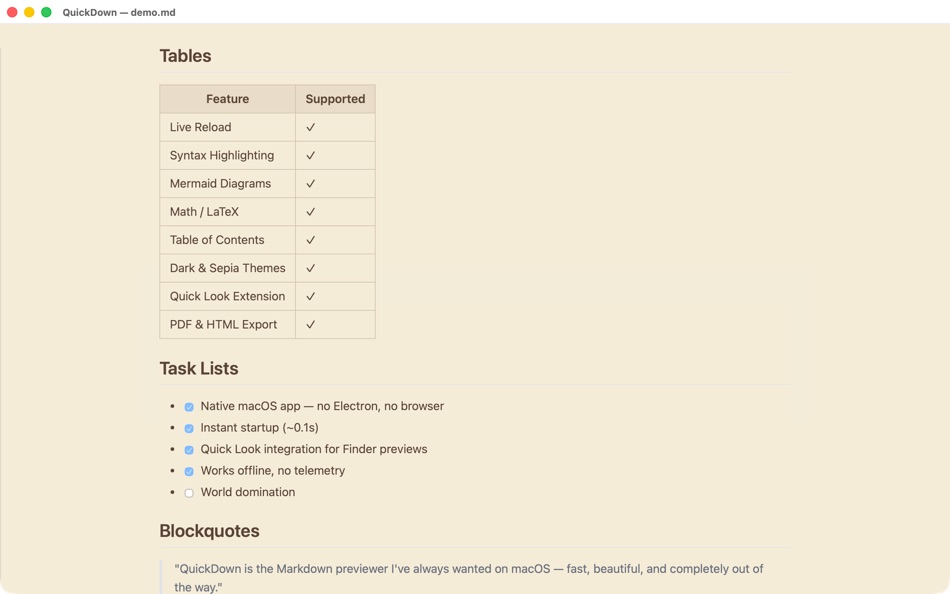Click the checkmark icon beside Live Reload

coord(310,127)
